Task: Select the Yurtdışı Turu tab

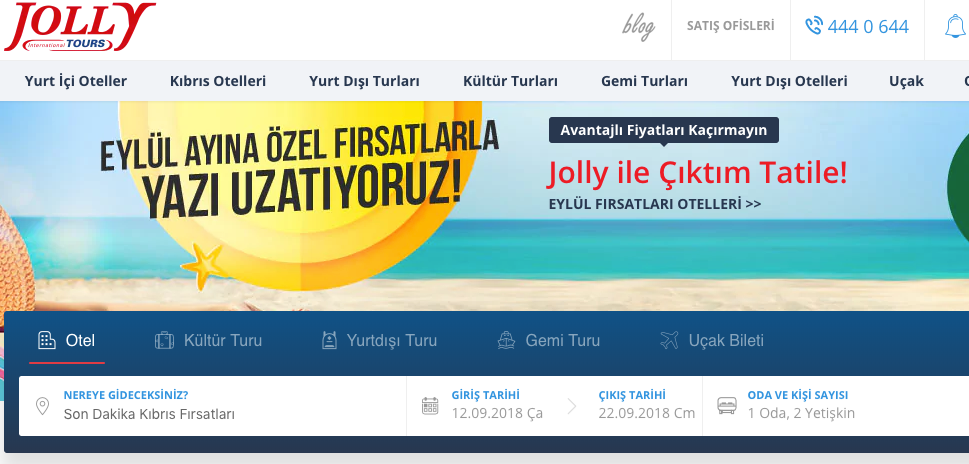Action: [x=379, y=340]
